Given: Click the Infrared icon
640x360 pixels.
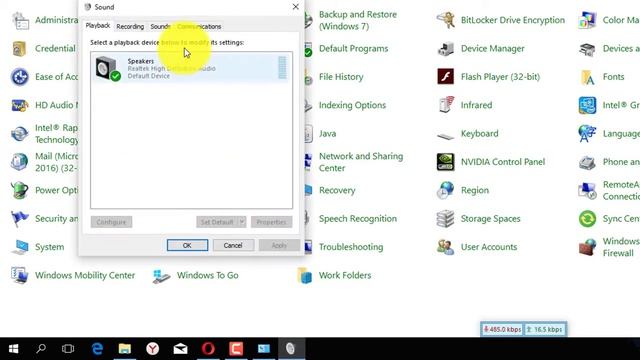Looking at the screenshot, I should coord(445,105).
